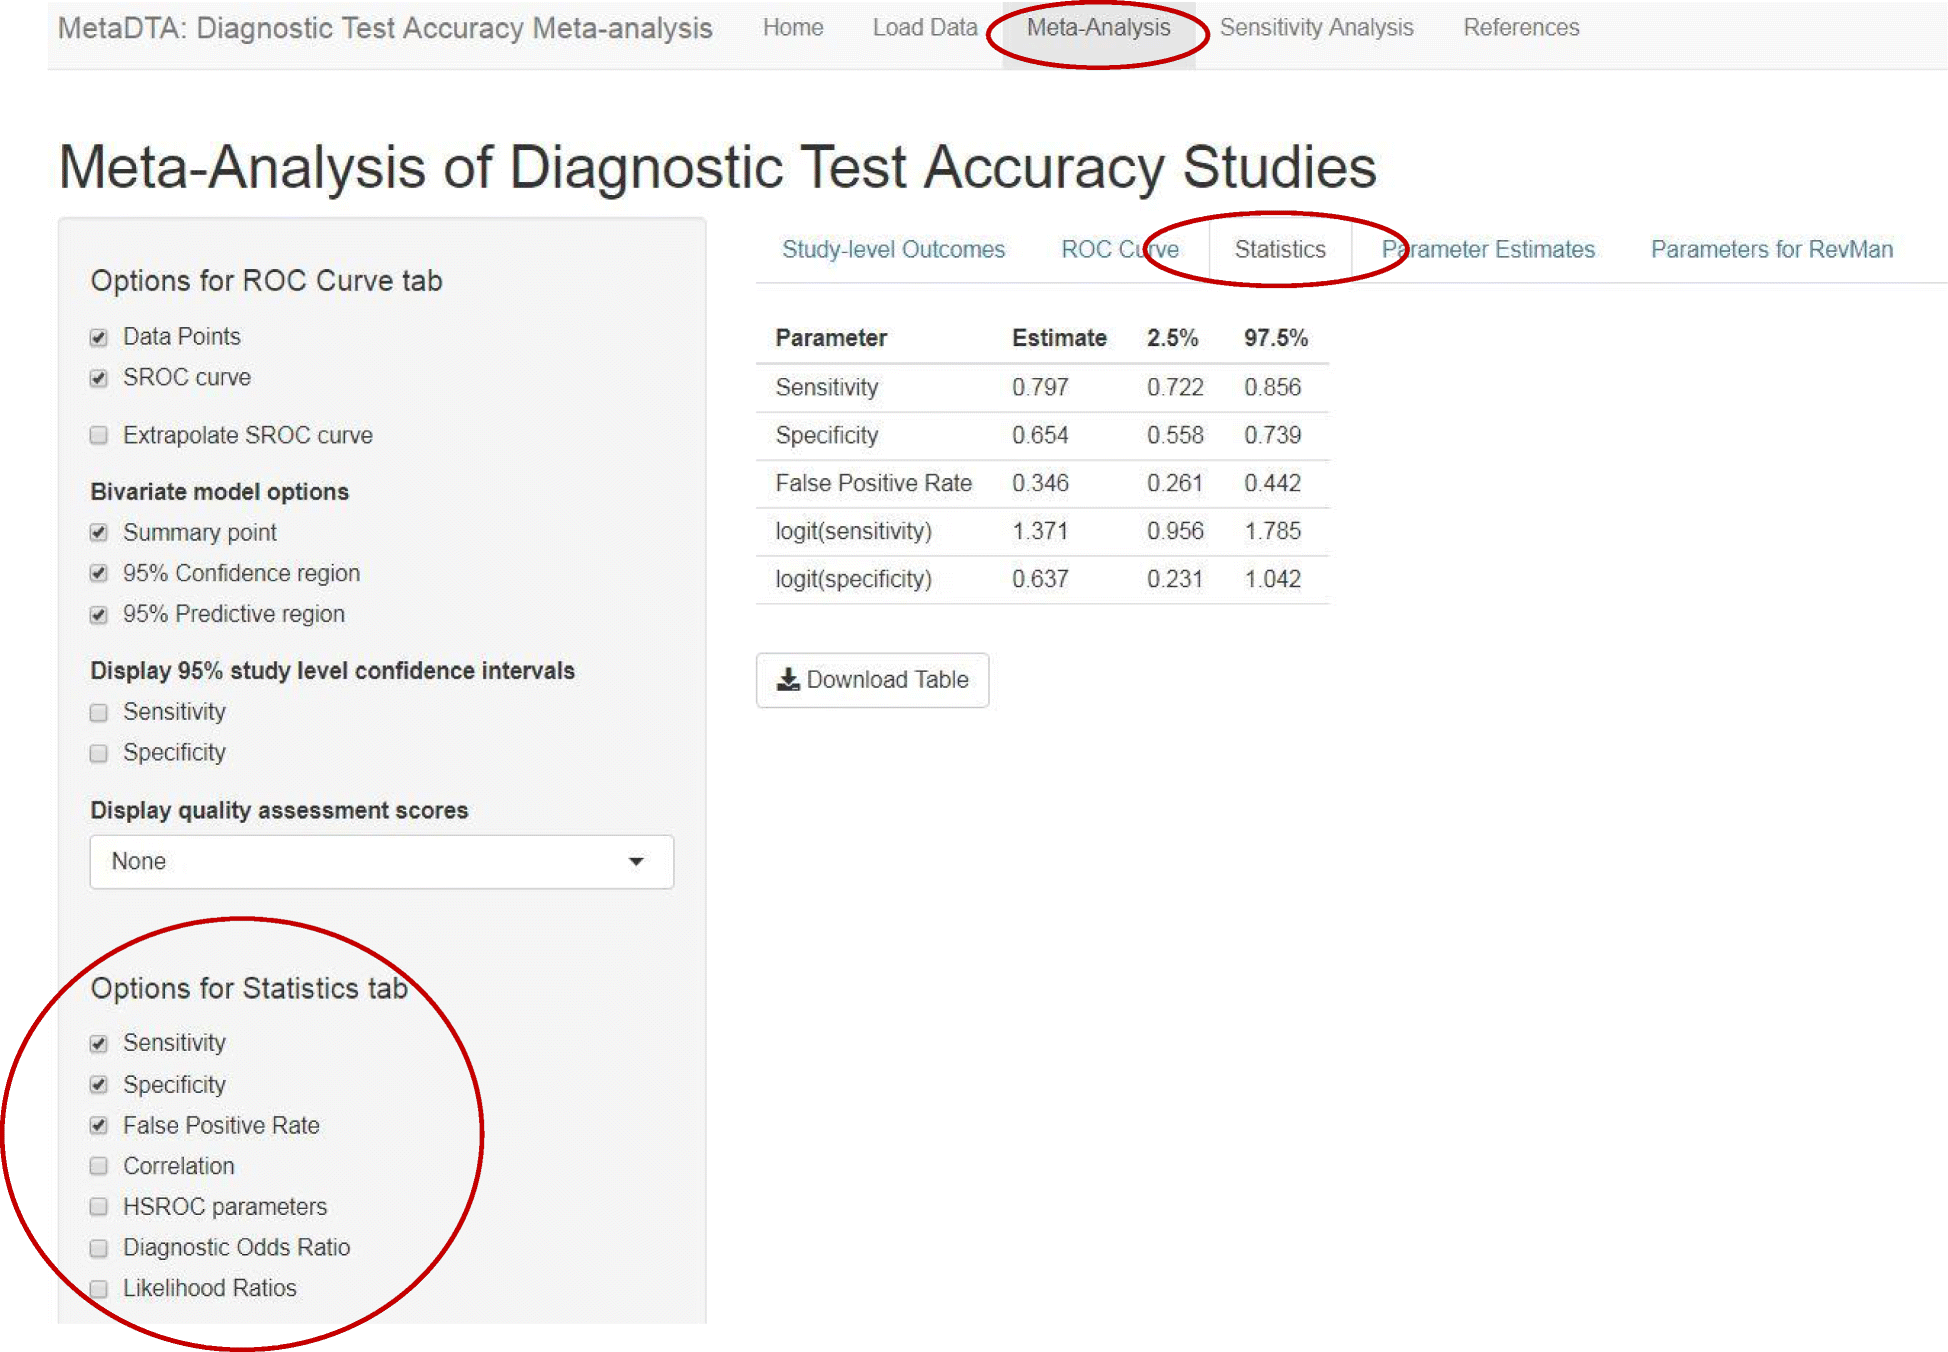1948x1352 pixels.
Task: Enable Sensitivity study level confidence intervals
Action: click(98, 712)
